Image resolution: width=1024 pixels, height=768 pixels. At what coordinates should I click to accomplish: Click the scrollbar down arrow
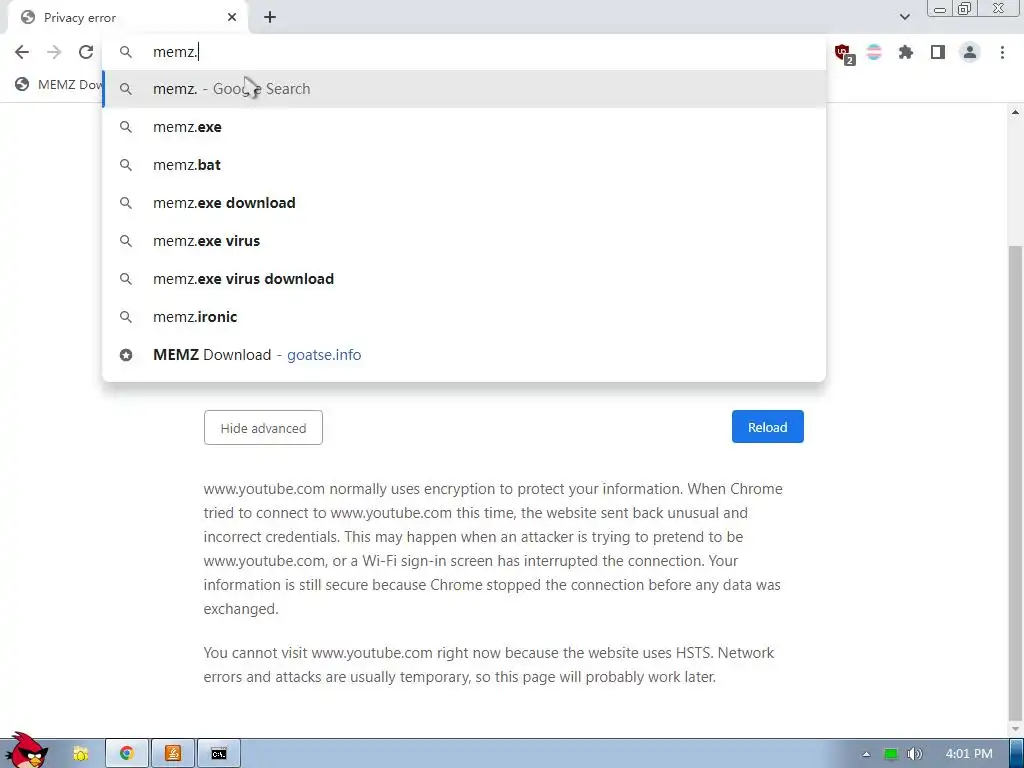click(1016, 728)
